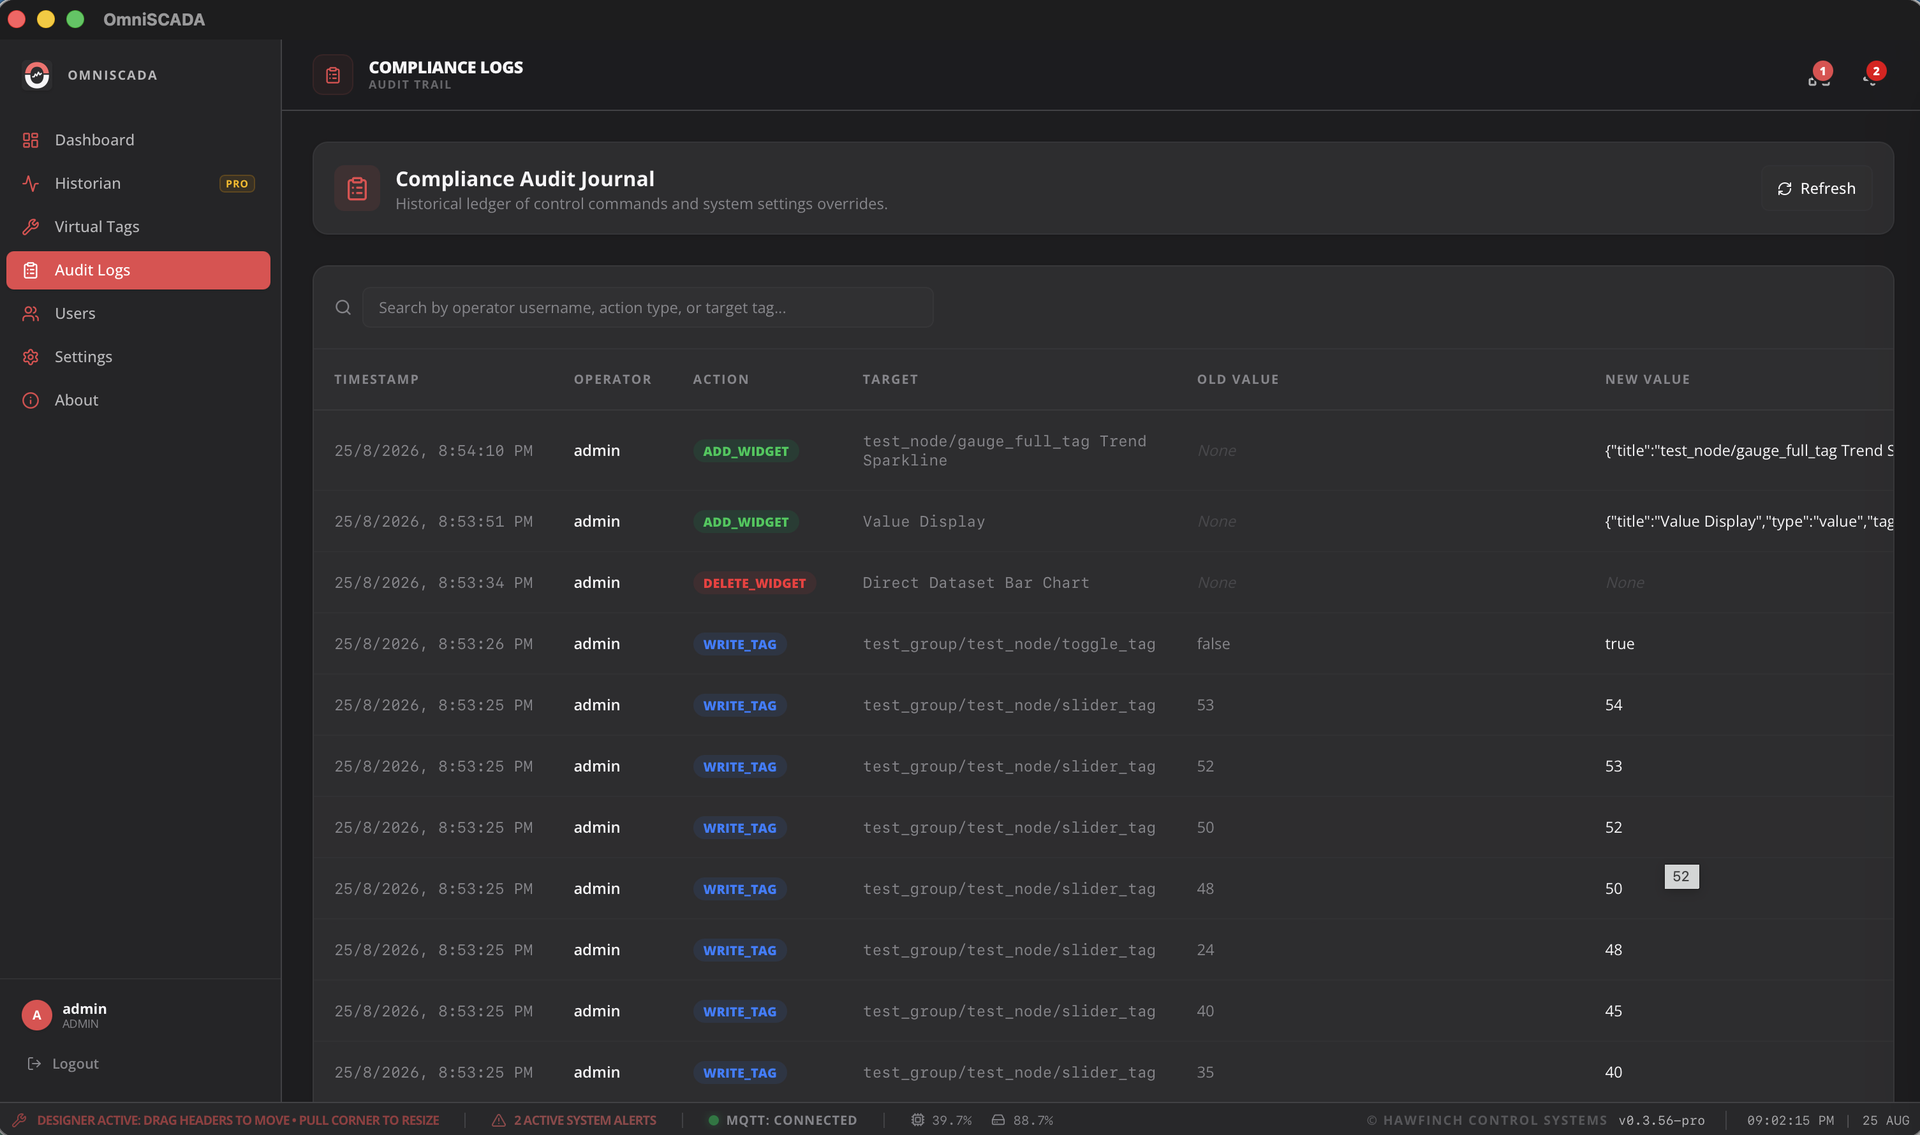
Task: Focus the operator search field
Action: 648,307
